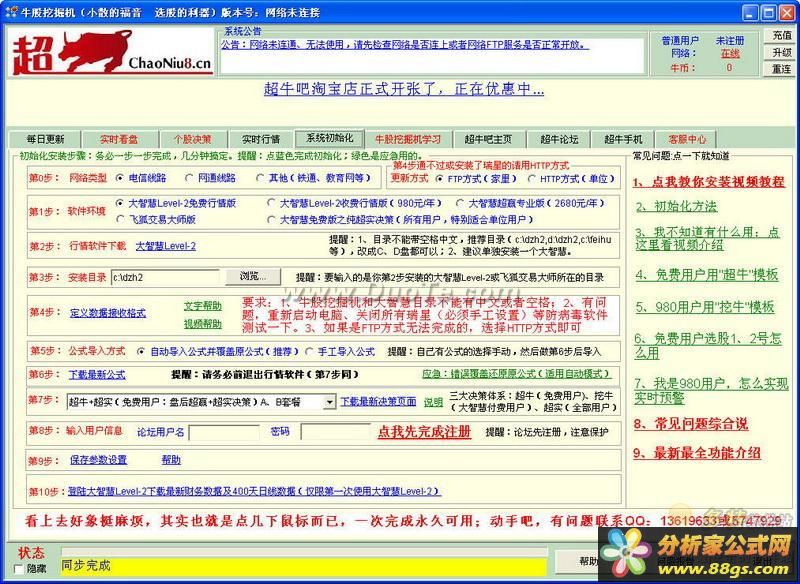Open the 第7步 package dropdown

(x=330, y=402)
